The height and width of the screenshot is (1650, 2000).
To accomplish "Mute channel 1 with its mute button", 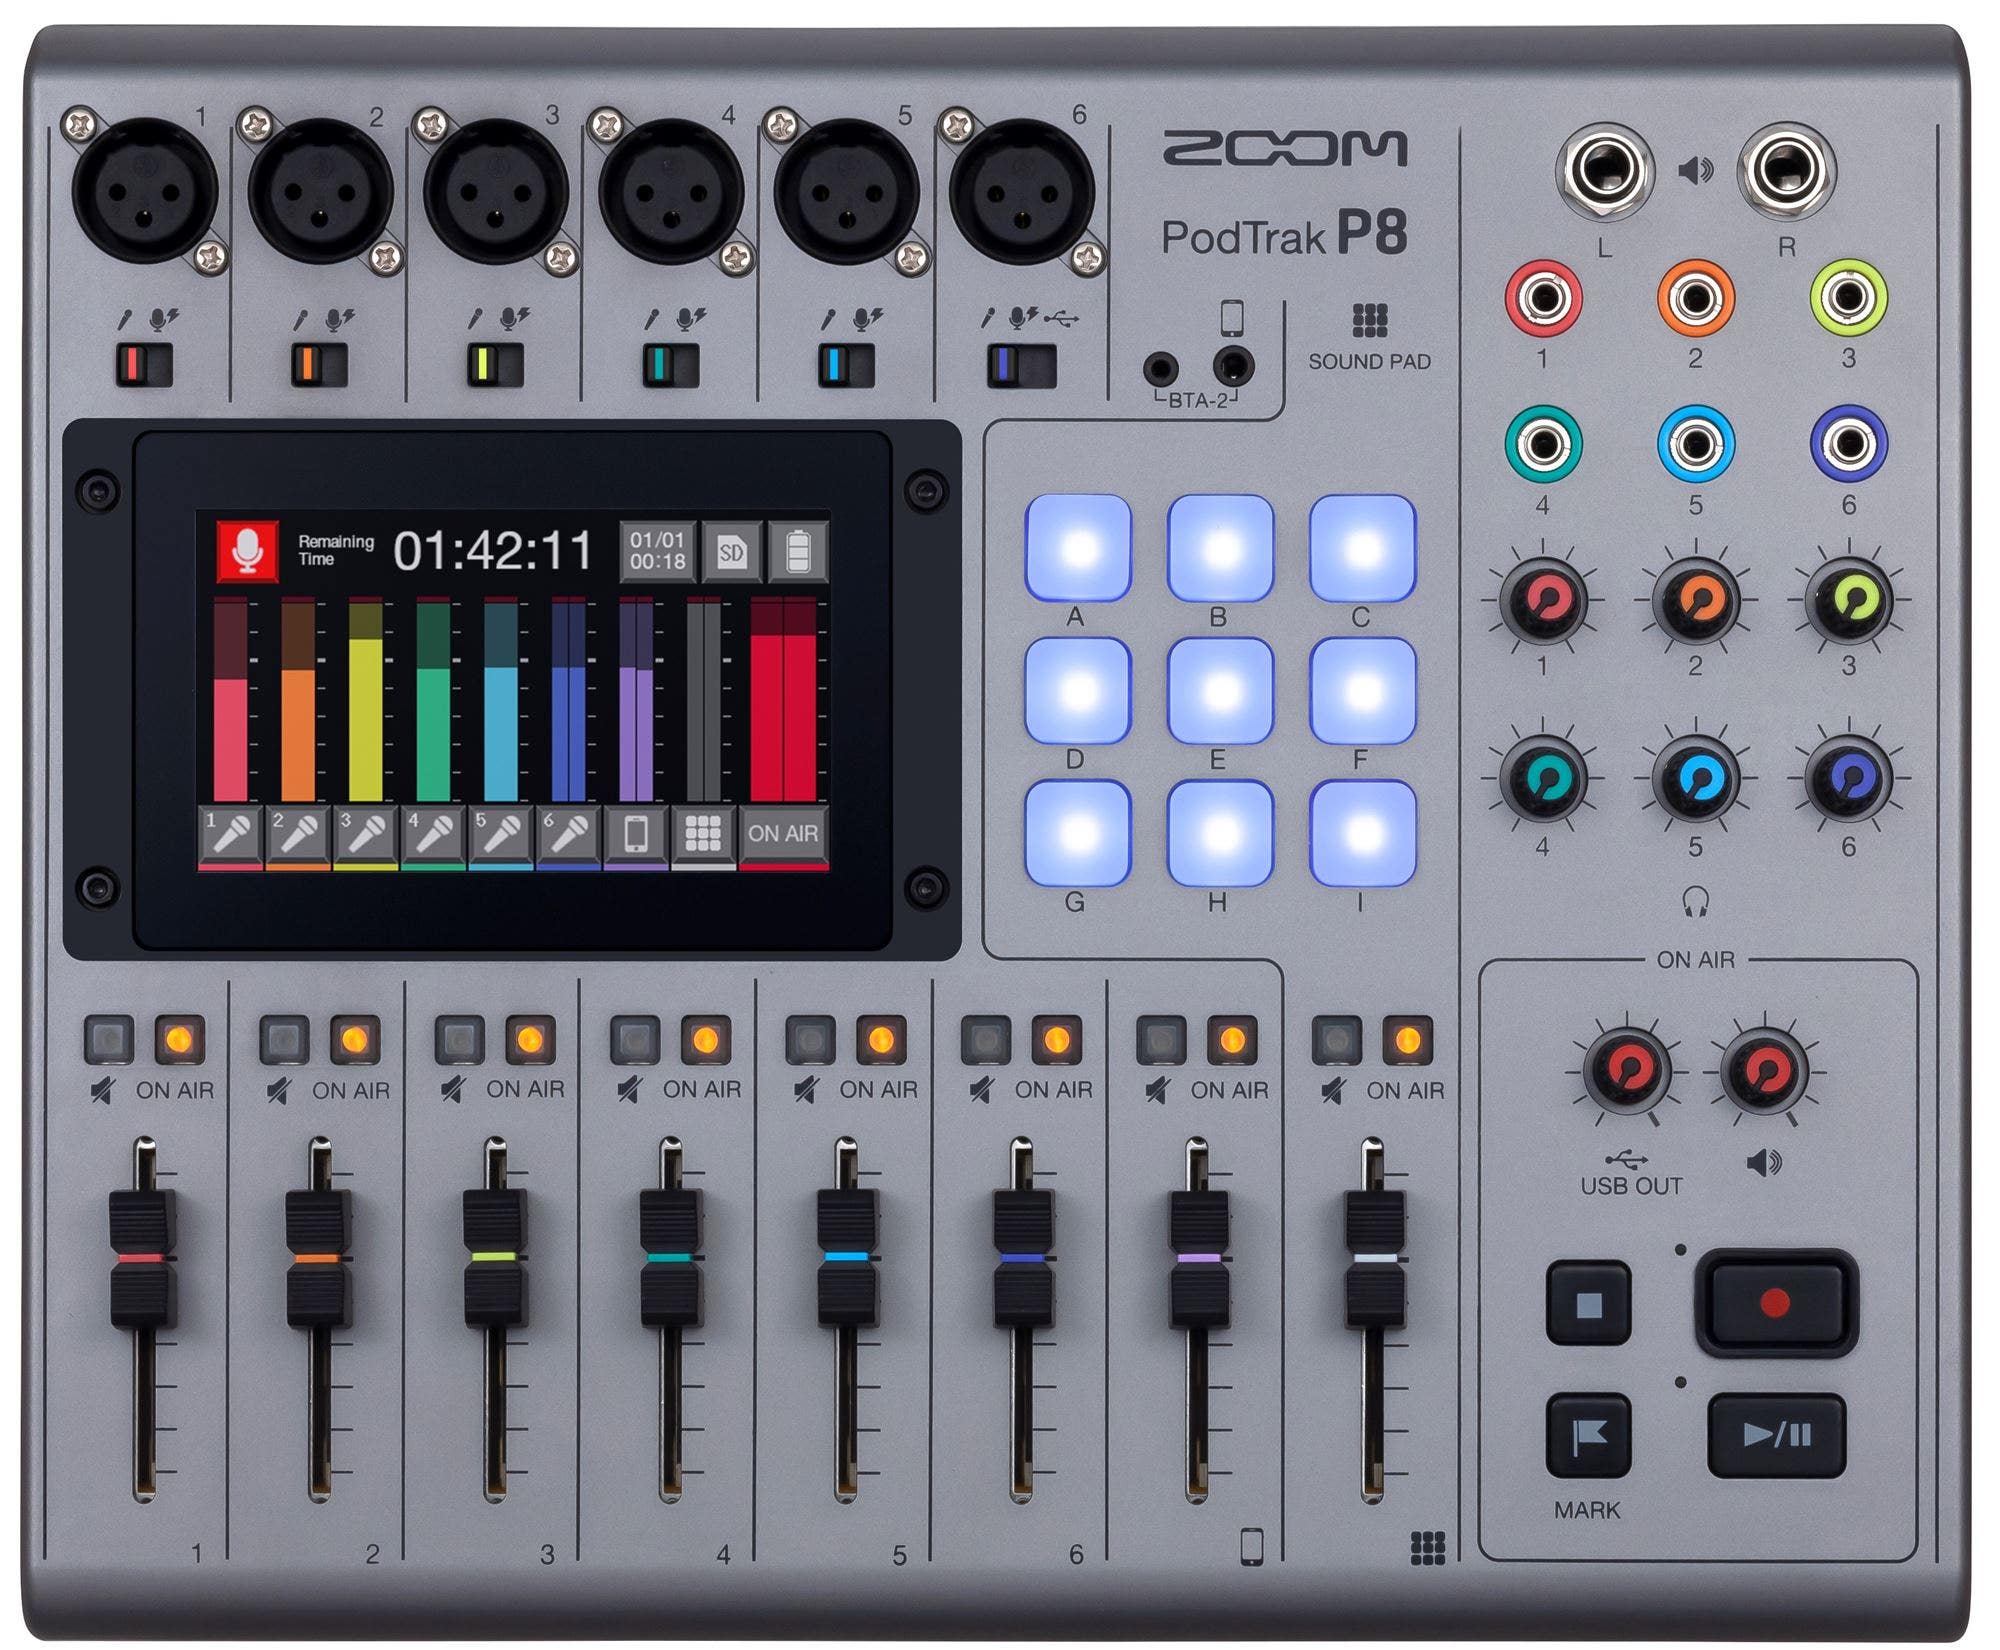I will tap(109, 1040).
